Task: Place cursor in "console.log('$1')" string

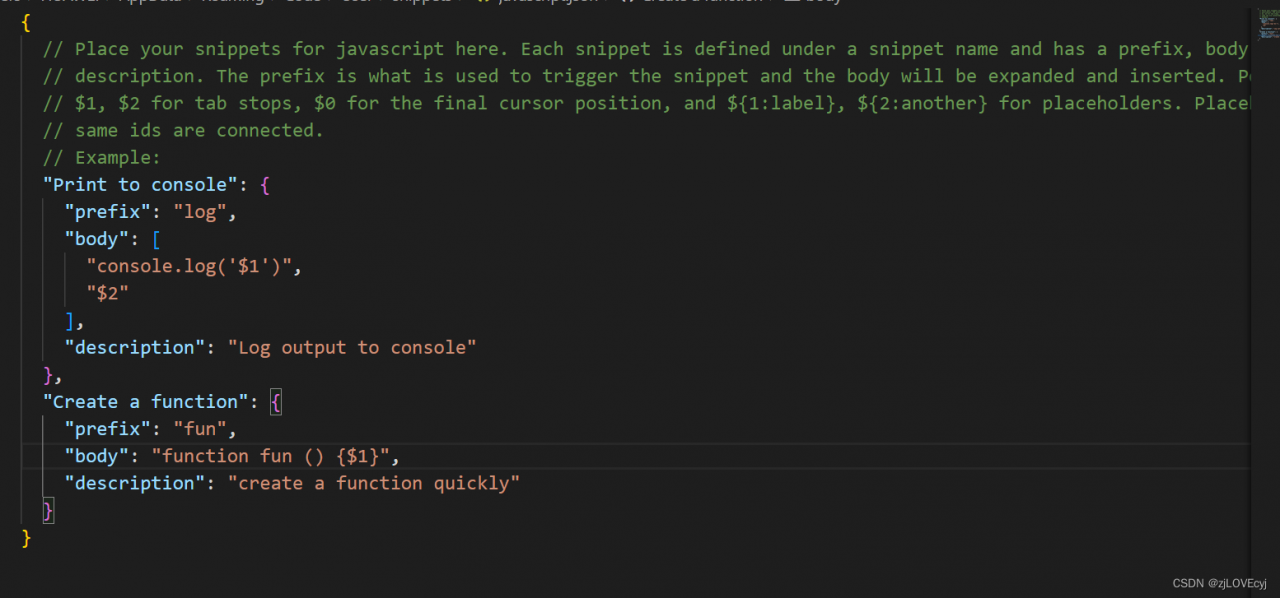Action: pyautogui.click(x=190, y=266)
